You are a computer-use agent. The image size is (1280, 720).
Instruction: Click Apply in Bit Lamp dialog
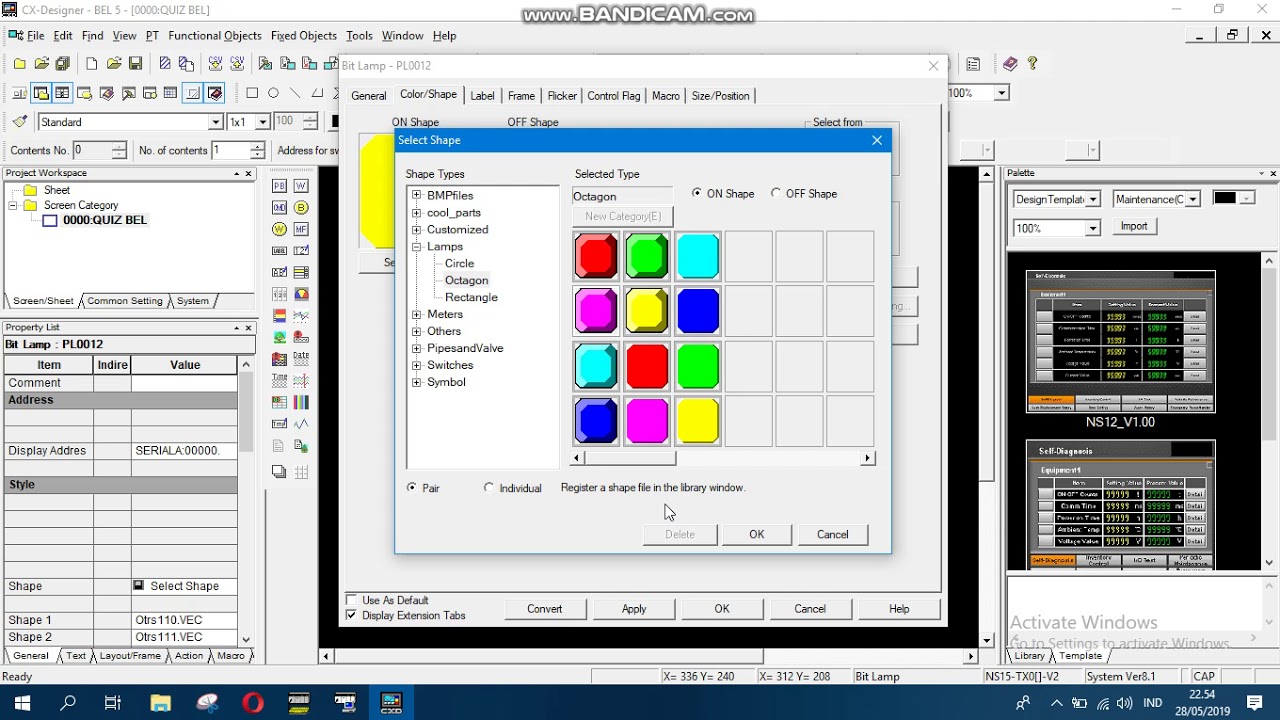click(x=634, y=608)
